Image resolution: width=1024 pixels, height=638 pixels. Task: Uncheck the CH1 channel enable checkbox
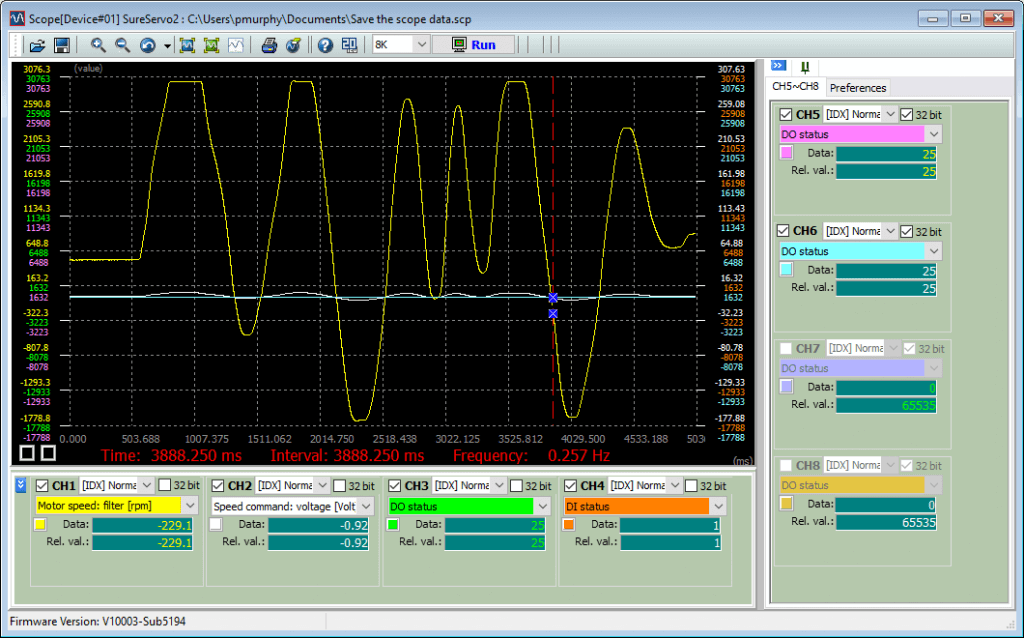pyautogui.click(x=42, y=486)
